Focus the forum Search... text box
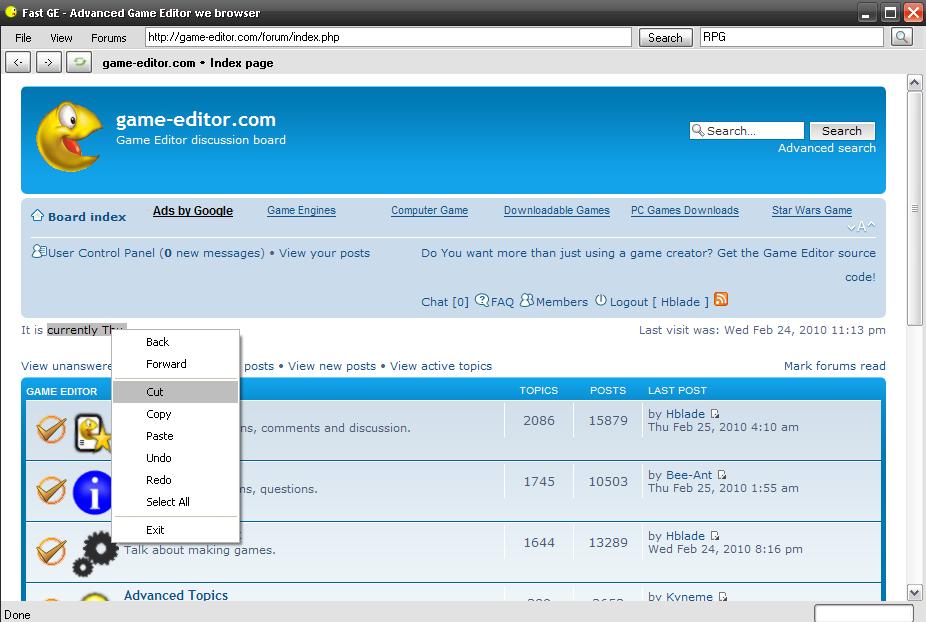926x622 pixels. tap(746, 131)
